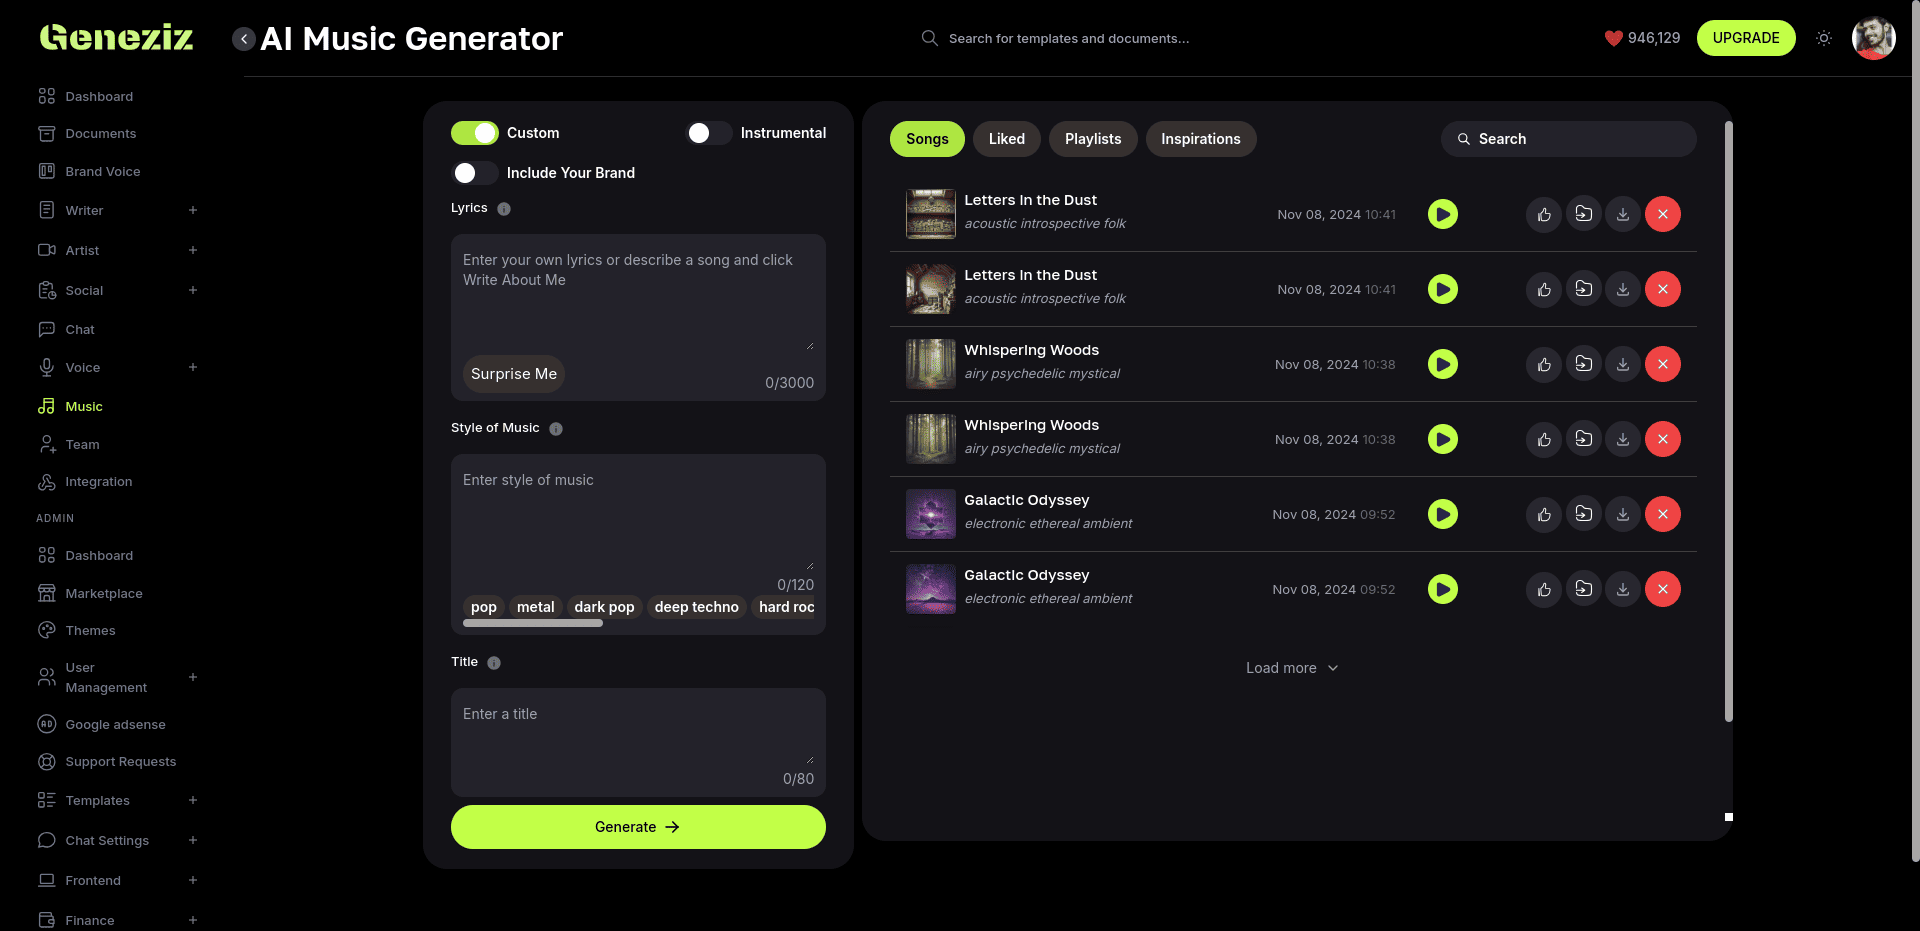Image resolution: width=1920 pixels, height=931 pixels.
Task: Expand the Writer sidebar submenu
Action: coord(193,210)
